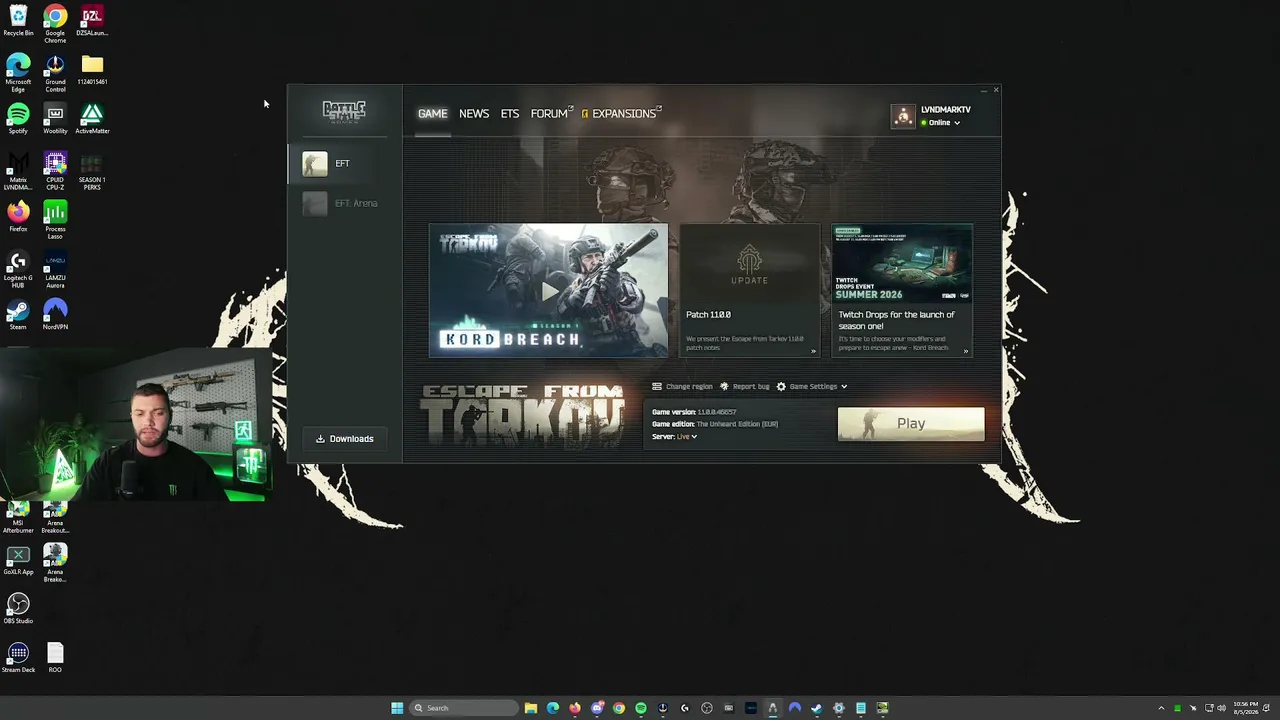
Task: Select Wootility desktop shortcut
Action: click(x=55, y=119)
